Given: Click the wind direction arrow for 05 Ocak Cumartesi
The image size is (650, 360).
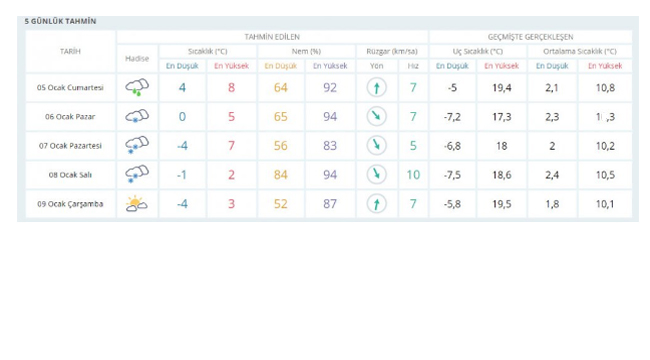Looking at the screenshot, I should [x=376, y=88].
